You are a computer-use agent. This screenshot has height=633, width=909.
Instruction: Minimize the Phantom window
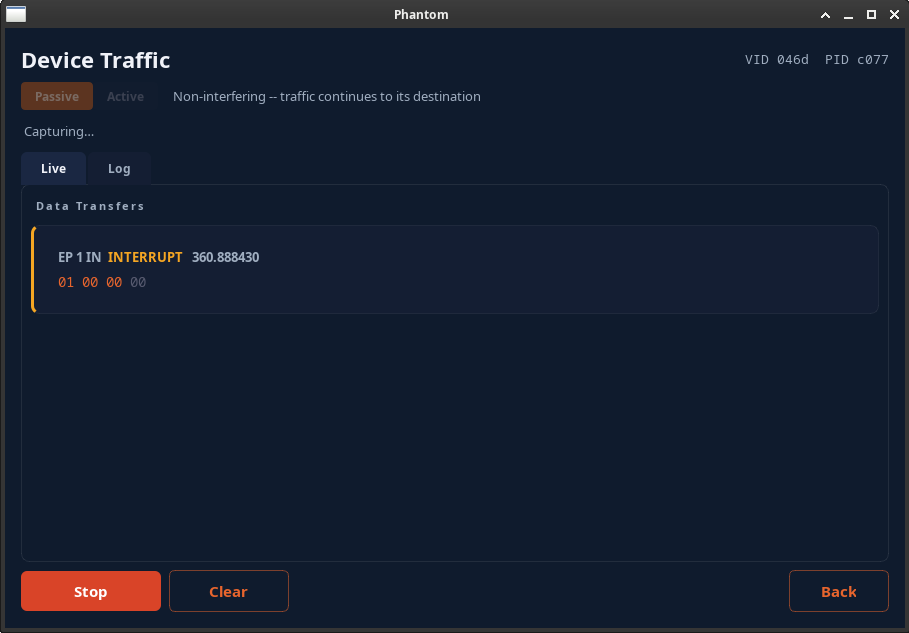[x=848, y=15]
